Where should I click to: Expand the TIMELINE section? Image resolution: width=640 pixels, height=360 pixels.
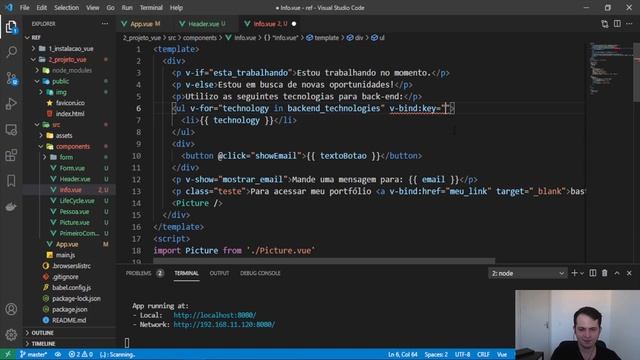pyautogui.click(x=43, y=344)
